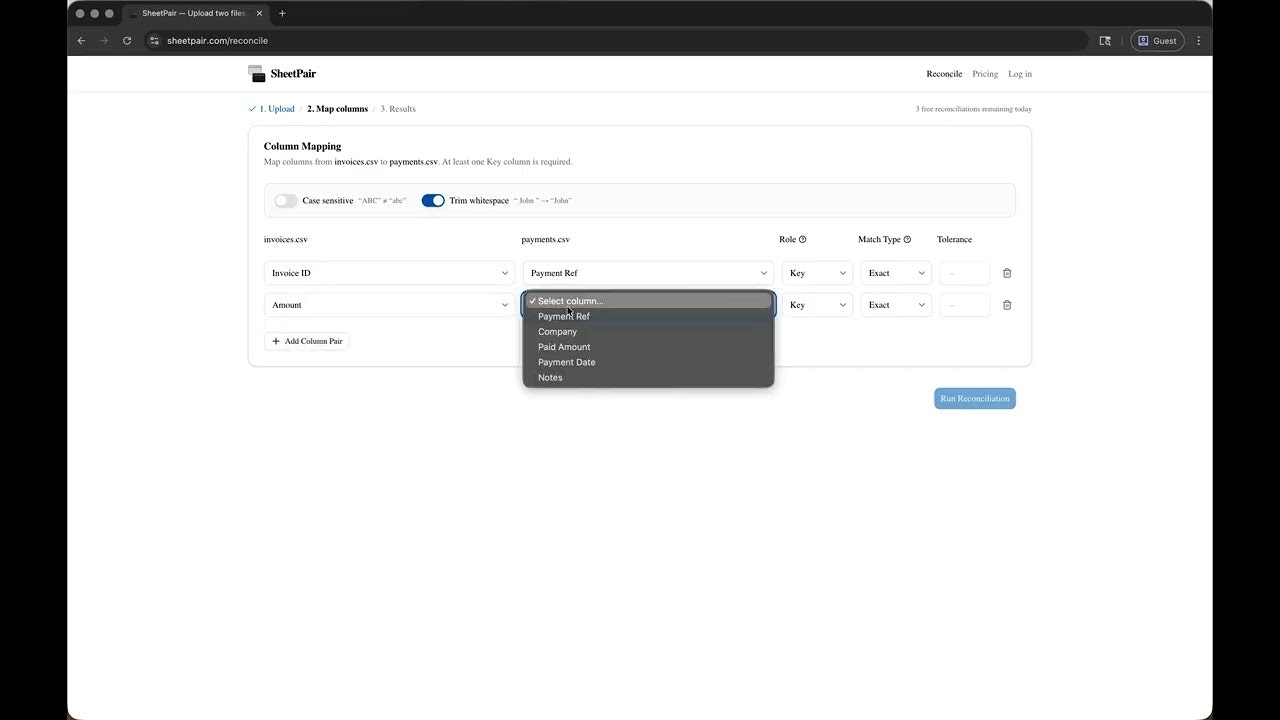The width and height of the screenshot is (1280, 720).
Task: Open the Amount column dropdown
Action: 389,305
